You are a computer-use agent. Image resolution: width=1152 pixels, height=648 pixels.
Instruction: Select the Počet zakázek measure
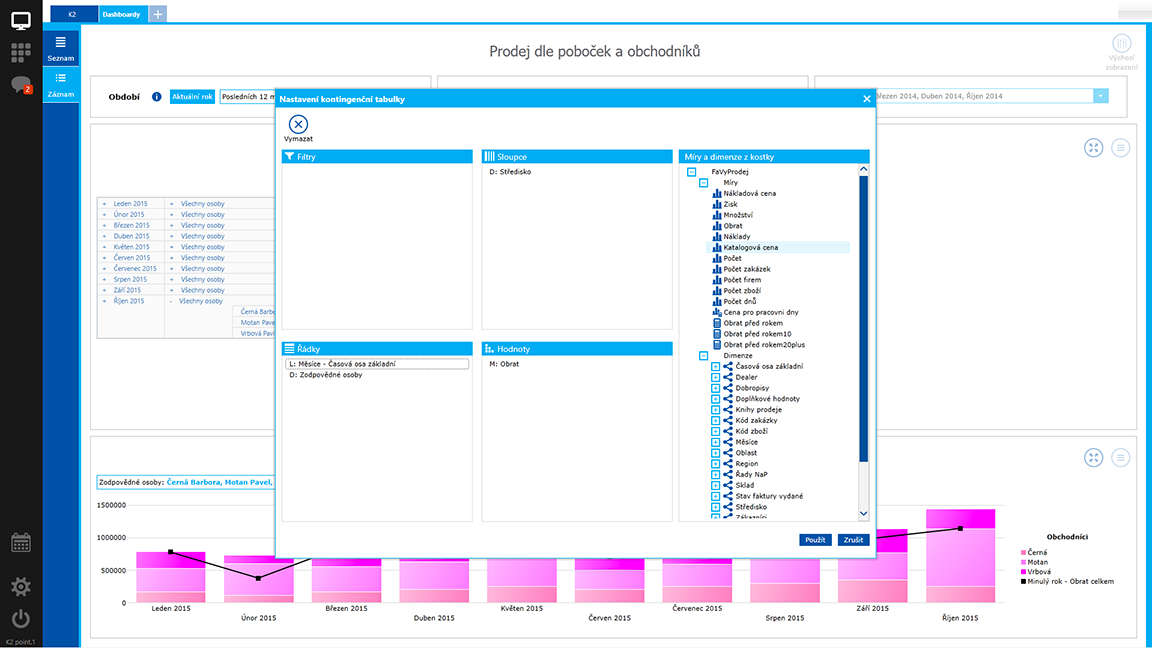[x=746, y=269]
